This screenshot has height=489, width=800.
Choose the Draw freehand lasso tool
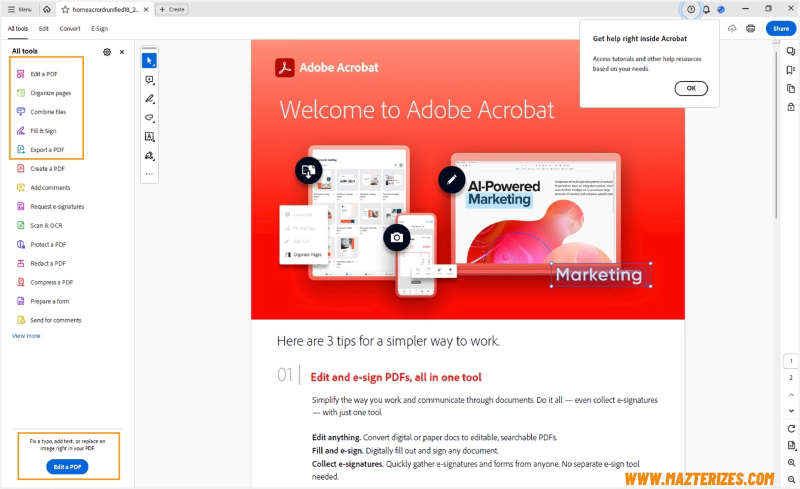click(149, 117)
